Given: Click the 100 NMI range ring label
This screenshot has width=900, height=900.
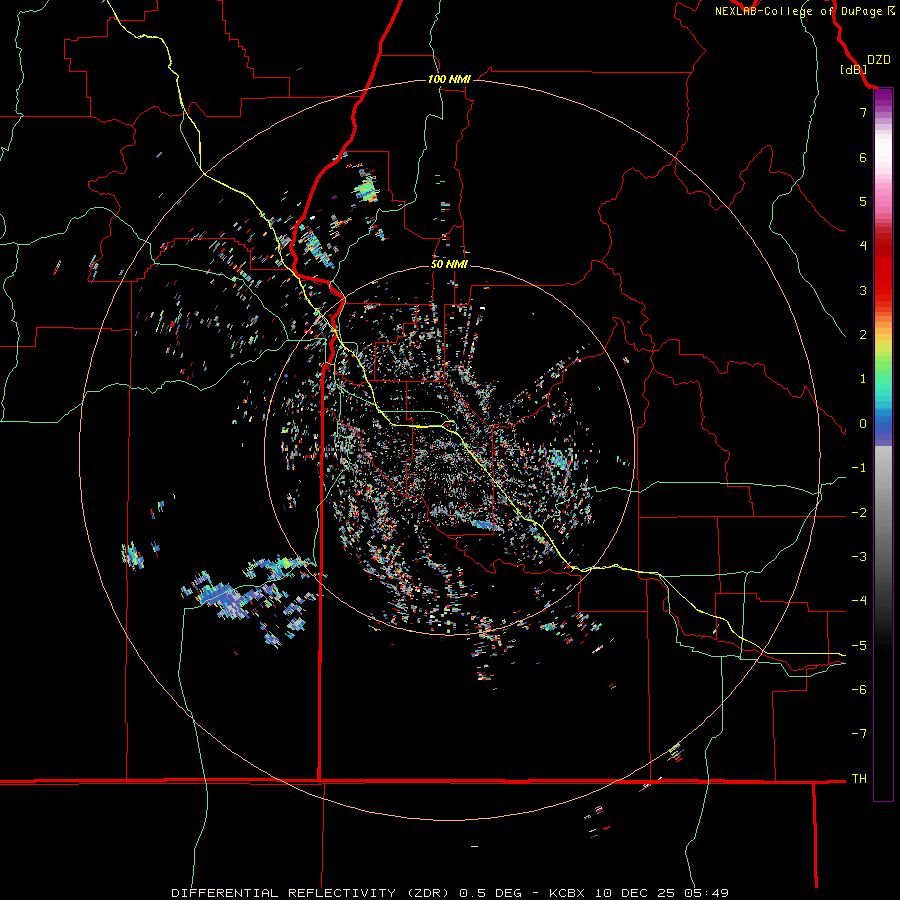Looking at the screenshot, I should coord(449,79).
